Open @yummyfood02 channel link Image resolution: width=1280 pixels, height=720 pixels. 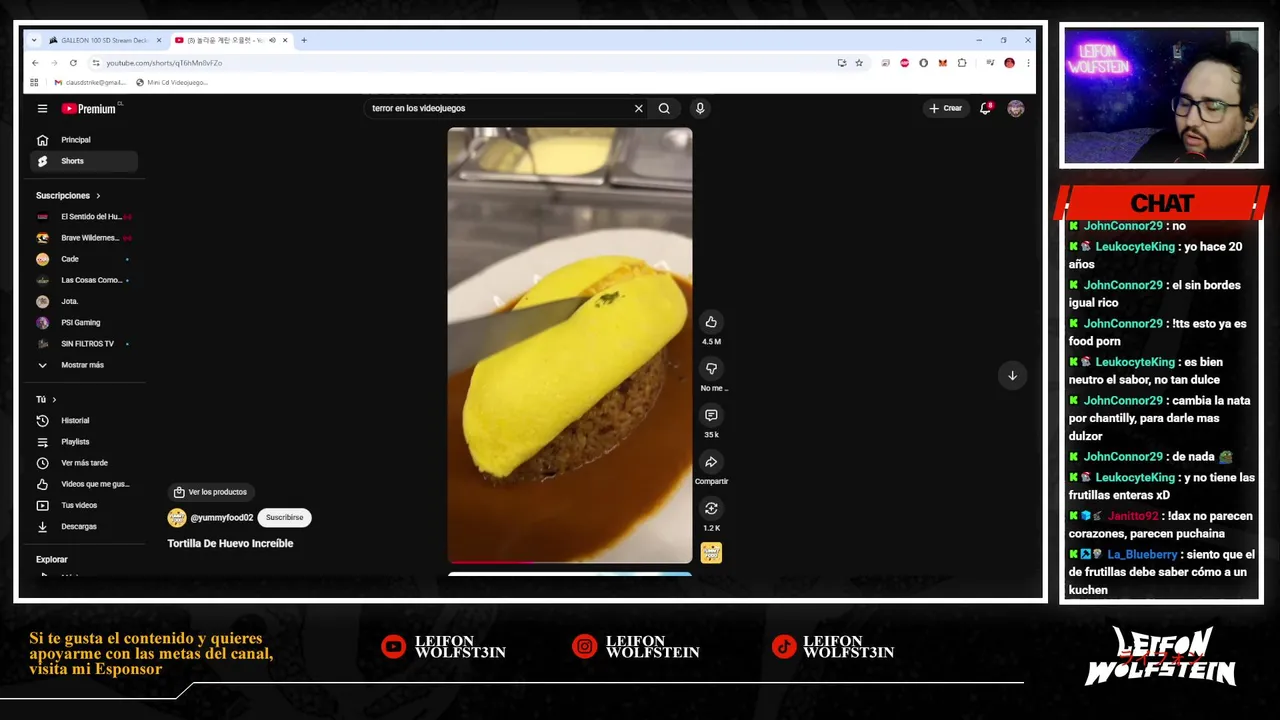(221, 518)
